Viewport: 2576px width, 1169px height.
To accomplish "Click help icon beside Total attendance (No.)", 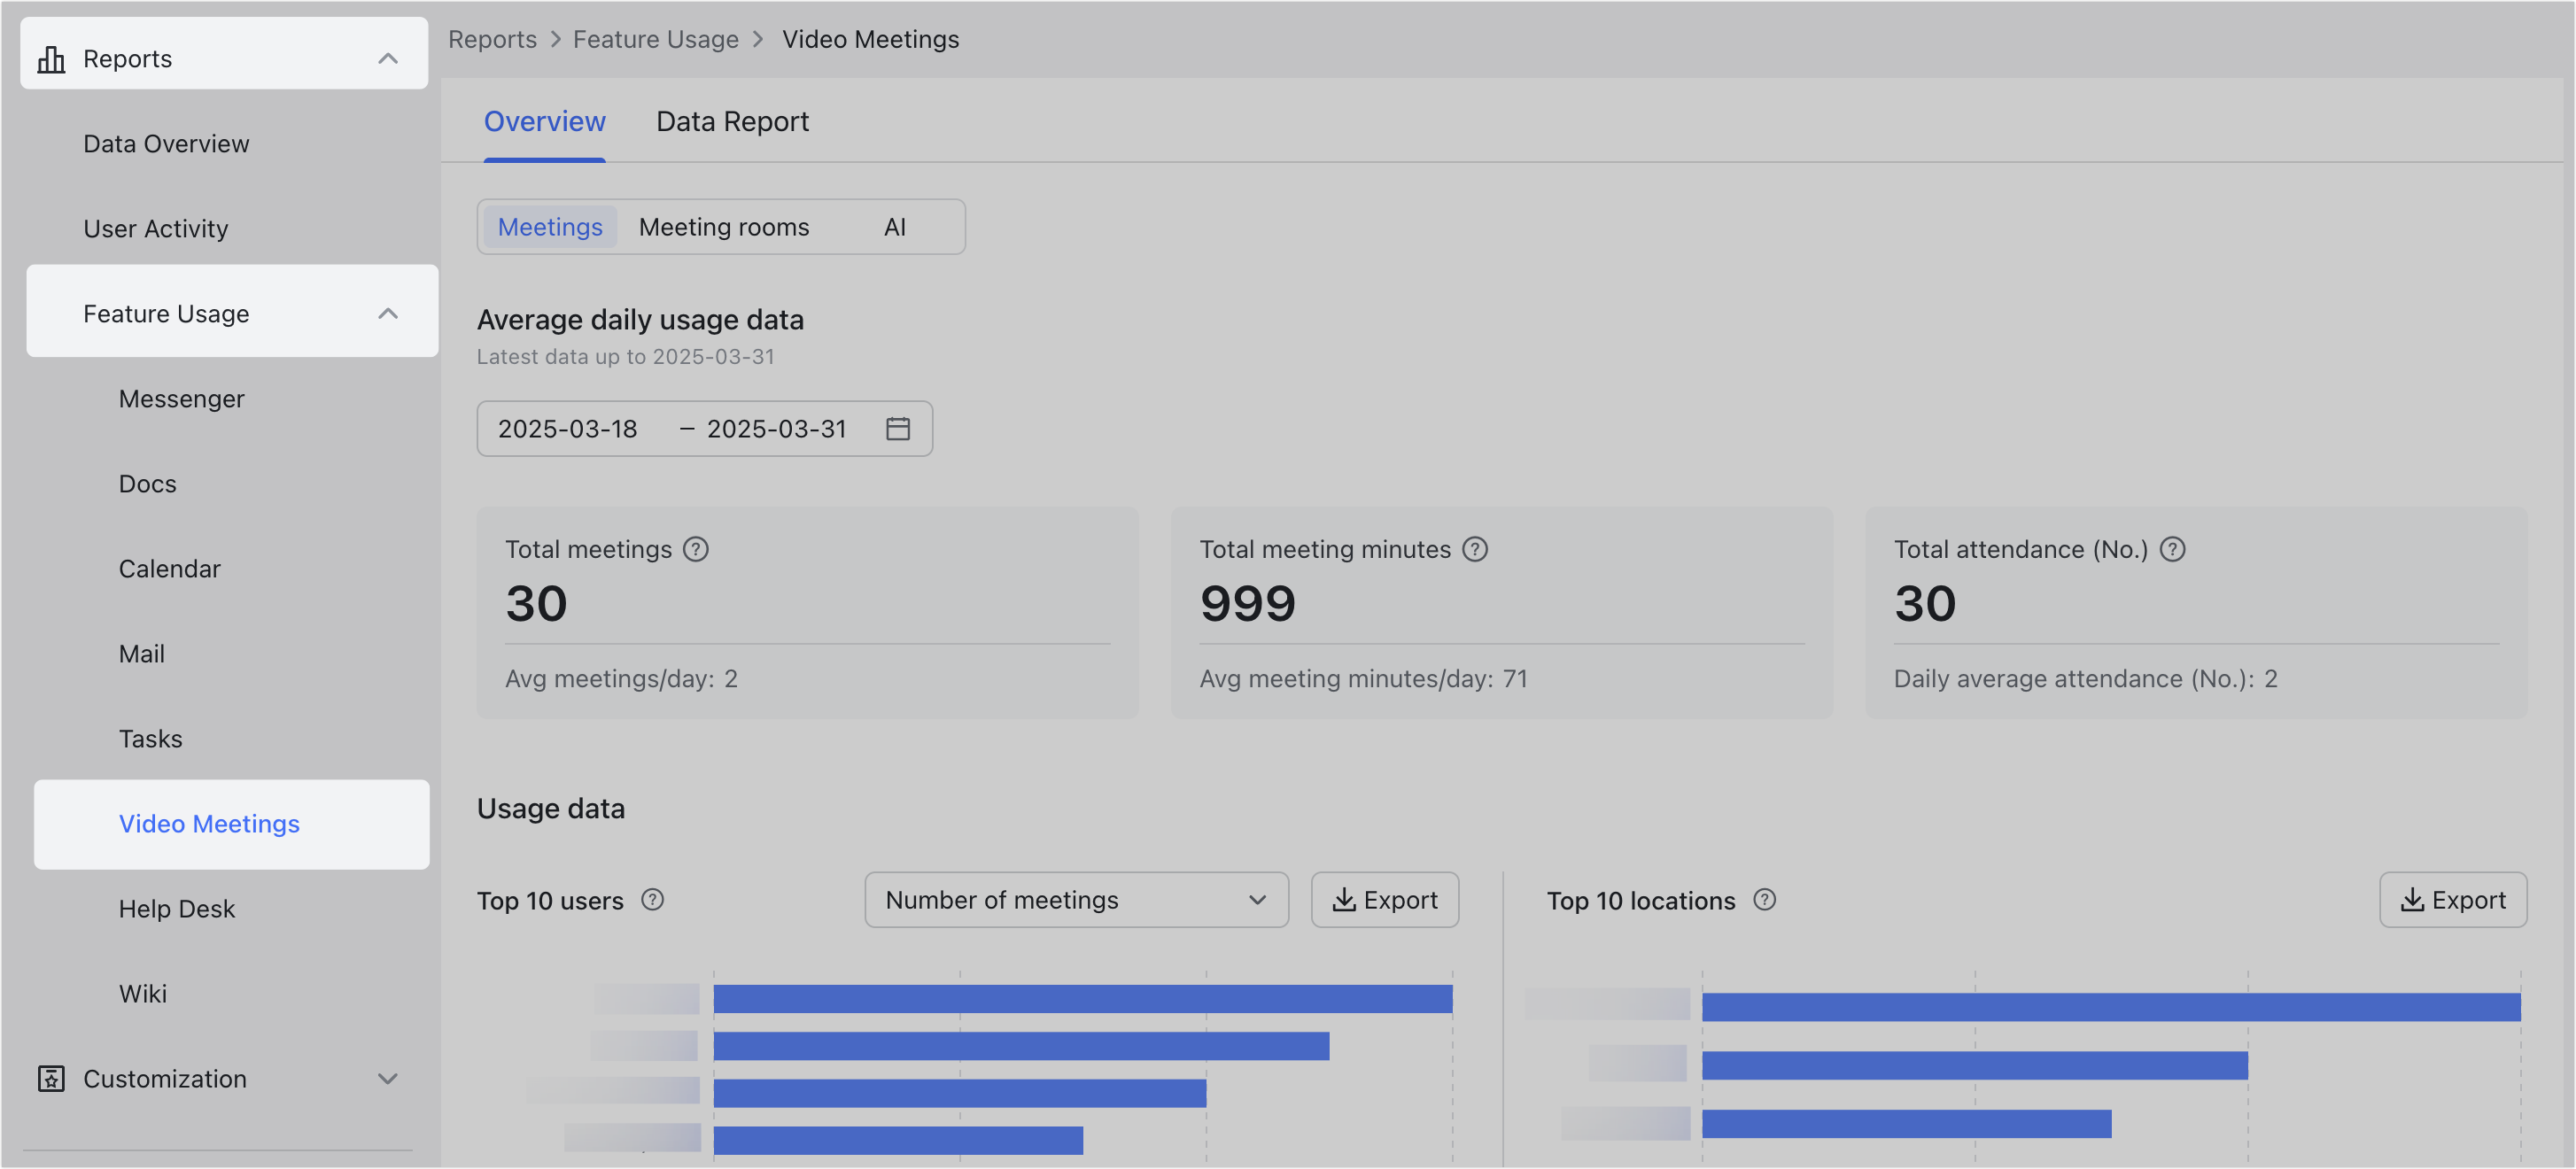I will tap(2172, 550).
